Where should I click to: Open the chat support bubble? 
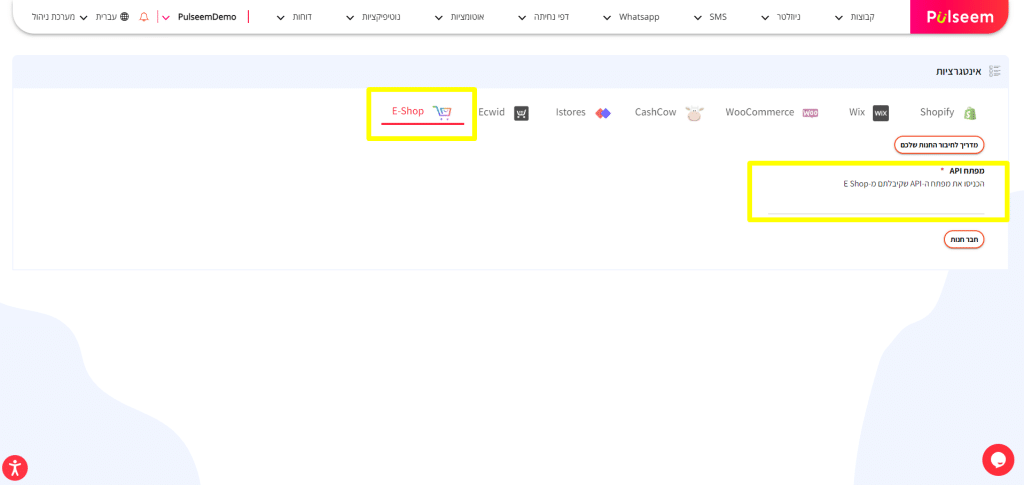pyautogui.click(x=998, y=460)
